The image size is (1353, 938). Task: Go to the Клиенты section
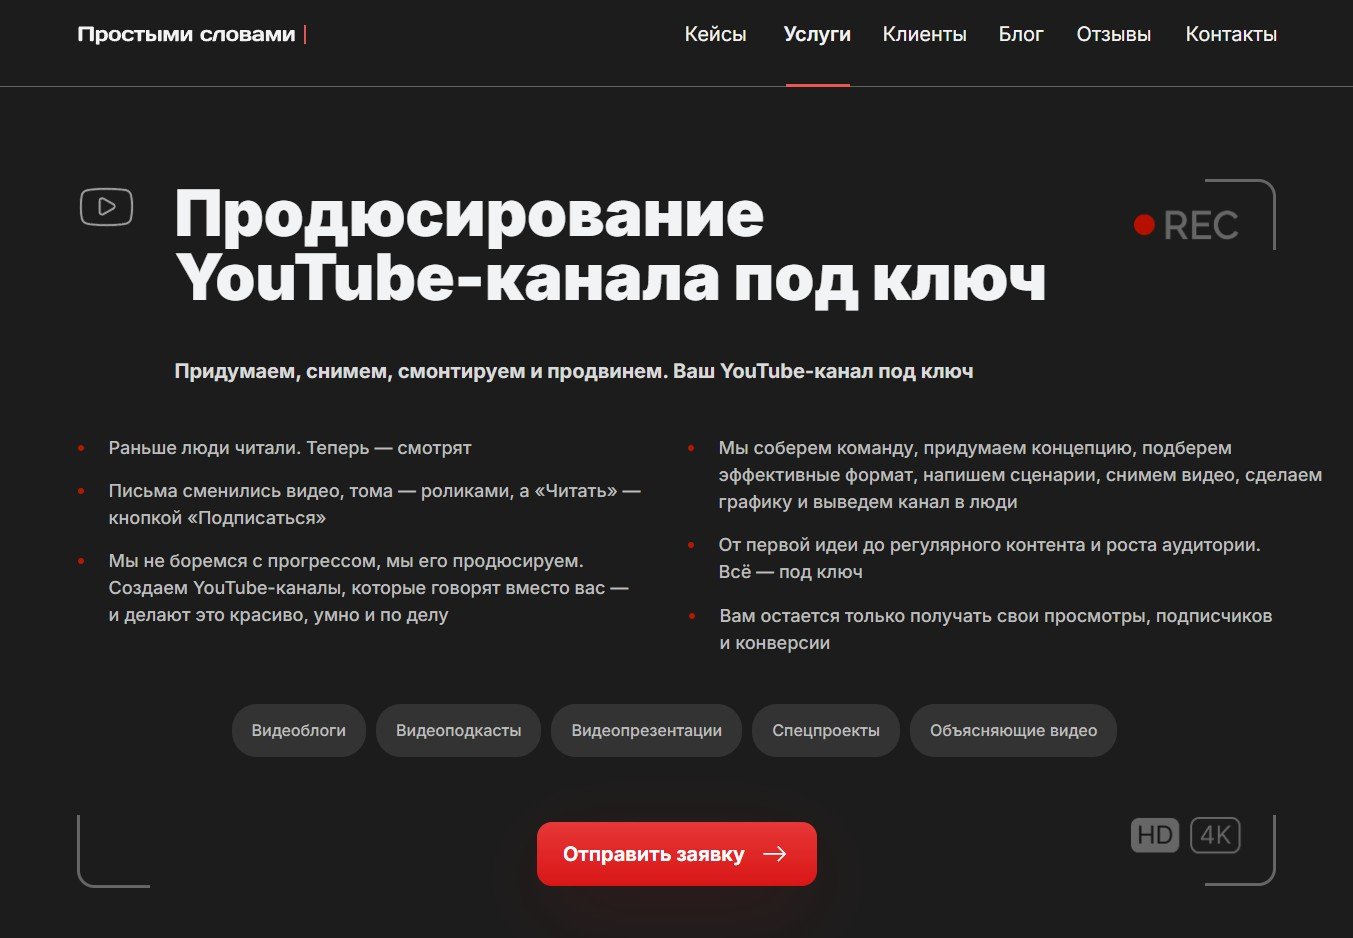tap(924, 34)
